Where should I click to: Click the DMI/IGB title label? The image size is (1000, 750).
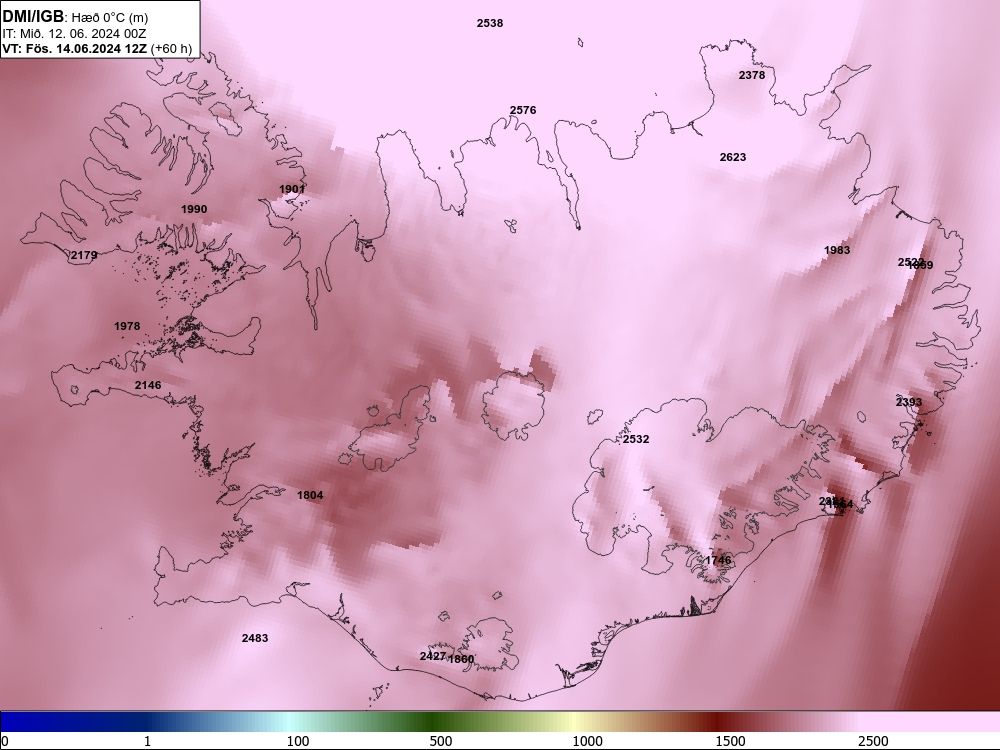click(33, 17)
